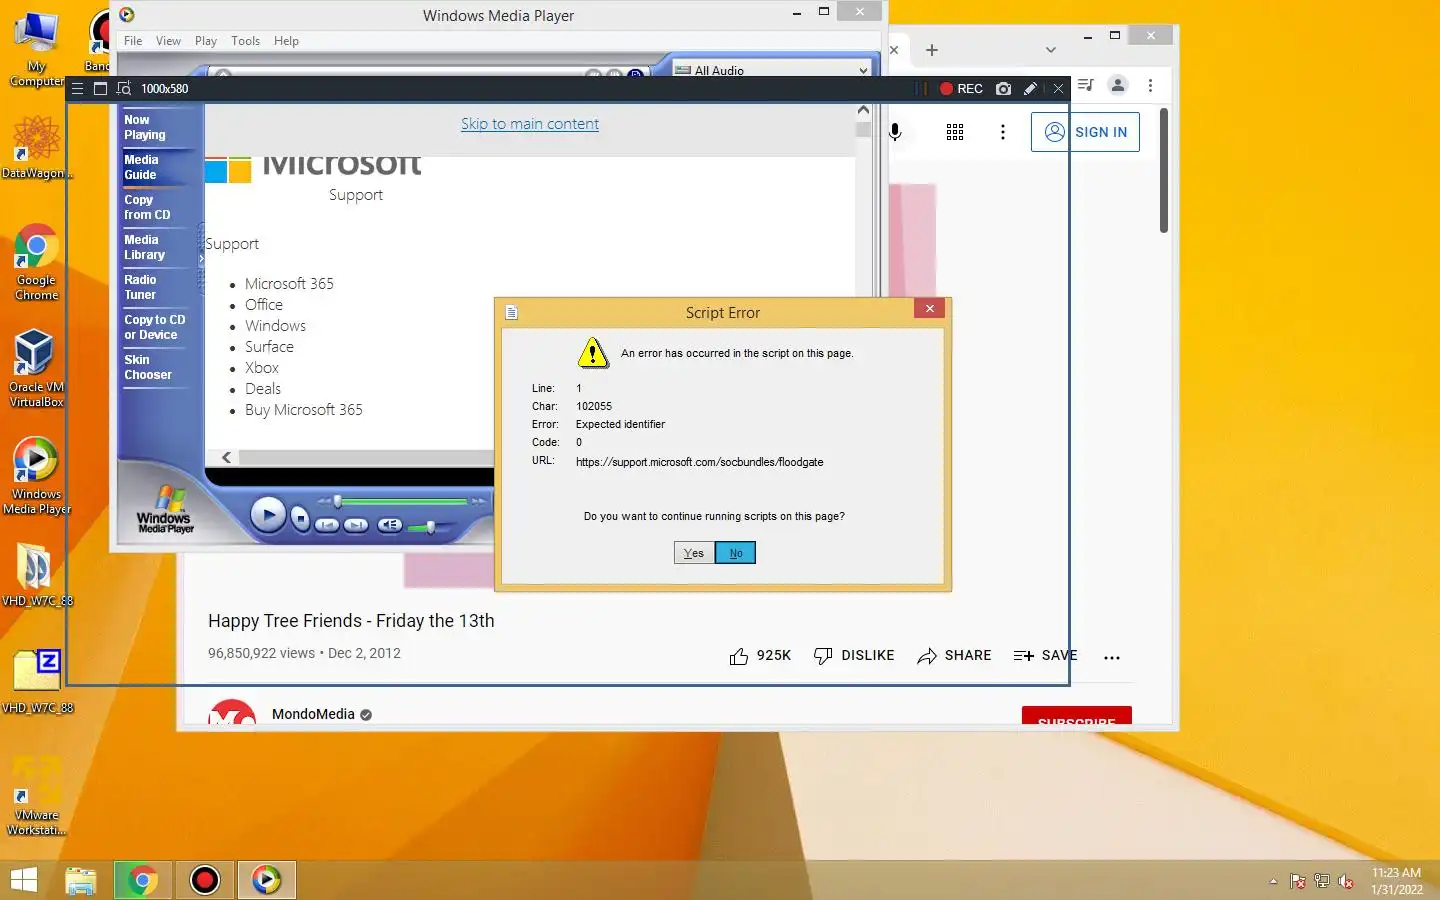
Task: Open File Explorer from the taskbar
Action: click(x=81, y=880)
